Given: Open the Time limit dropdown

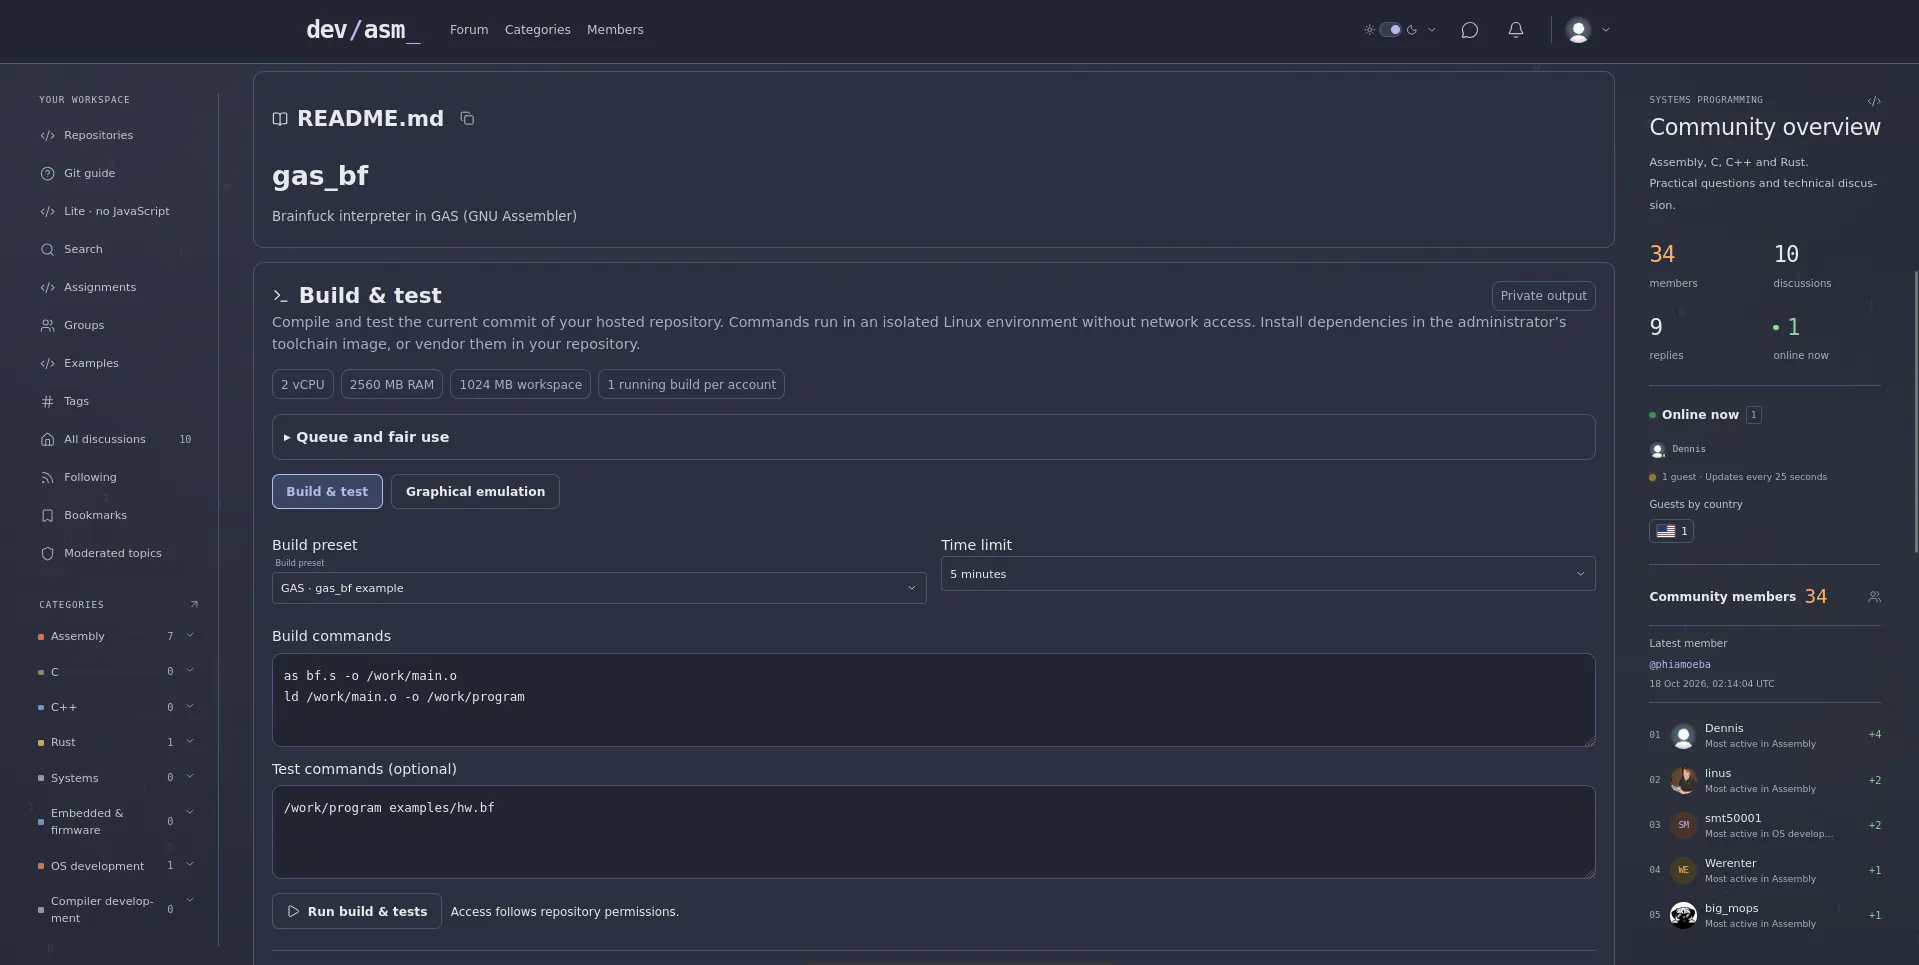Looking at the screenshot, I should click(1267, 574).
